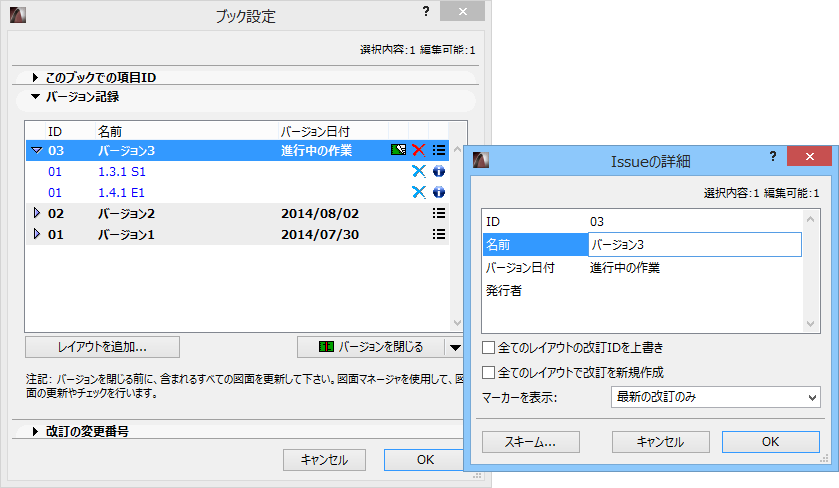Select バージョン日付 row in Issue details

tap(642, 268)
